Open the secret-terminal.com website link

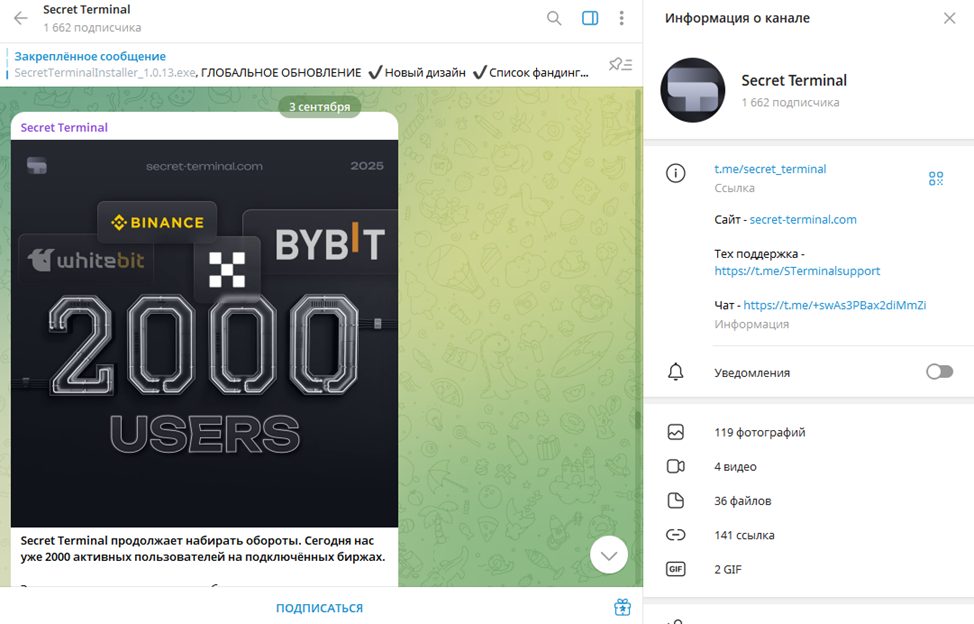pyautogui.click(x=803, y=219)
